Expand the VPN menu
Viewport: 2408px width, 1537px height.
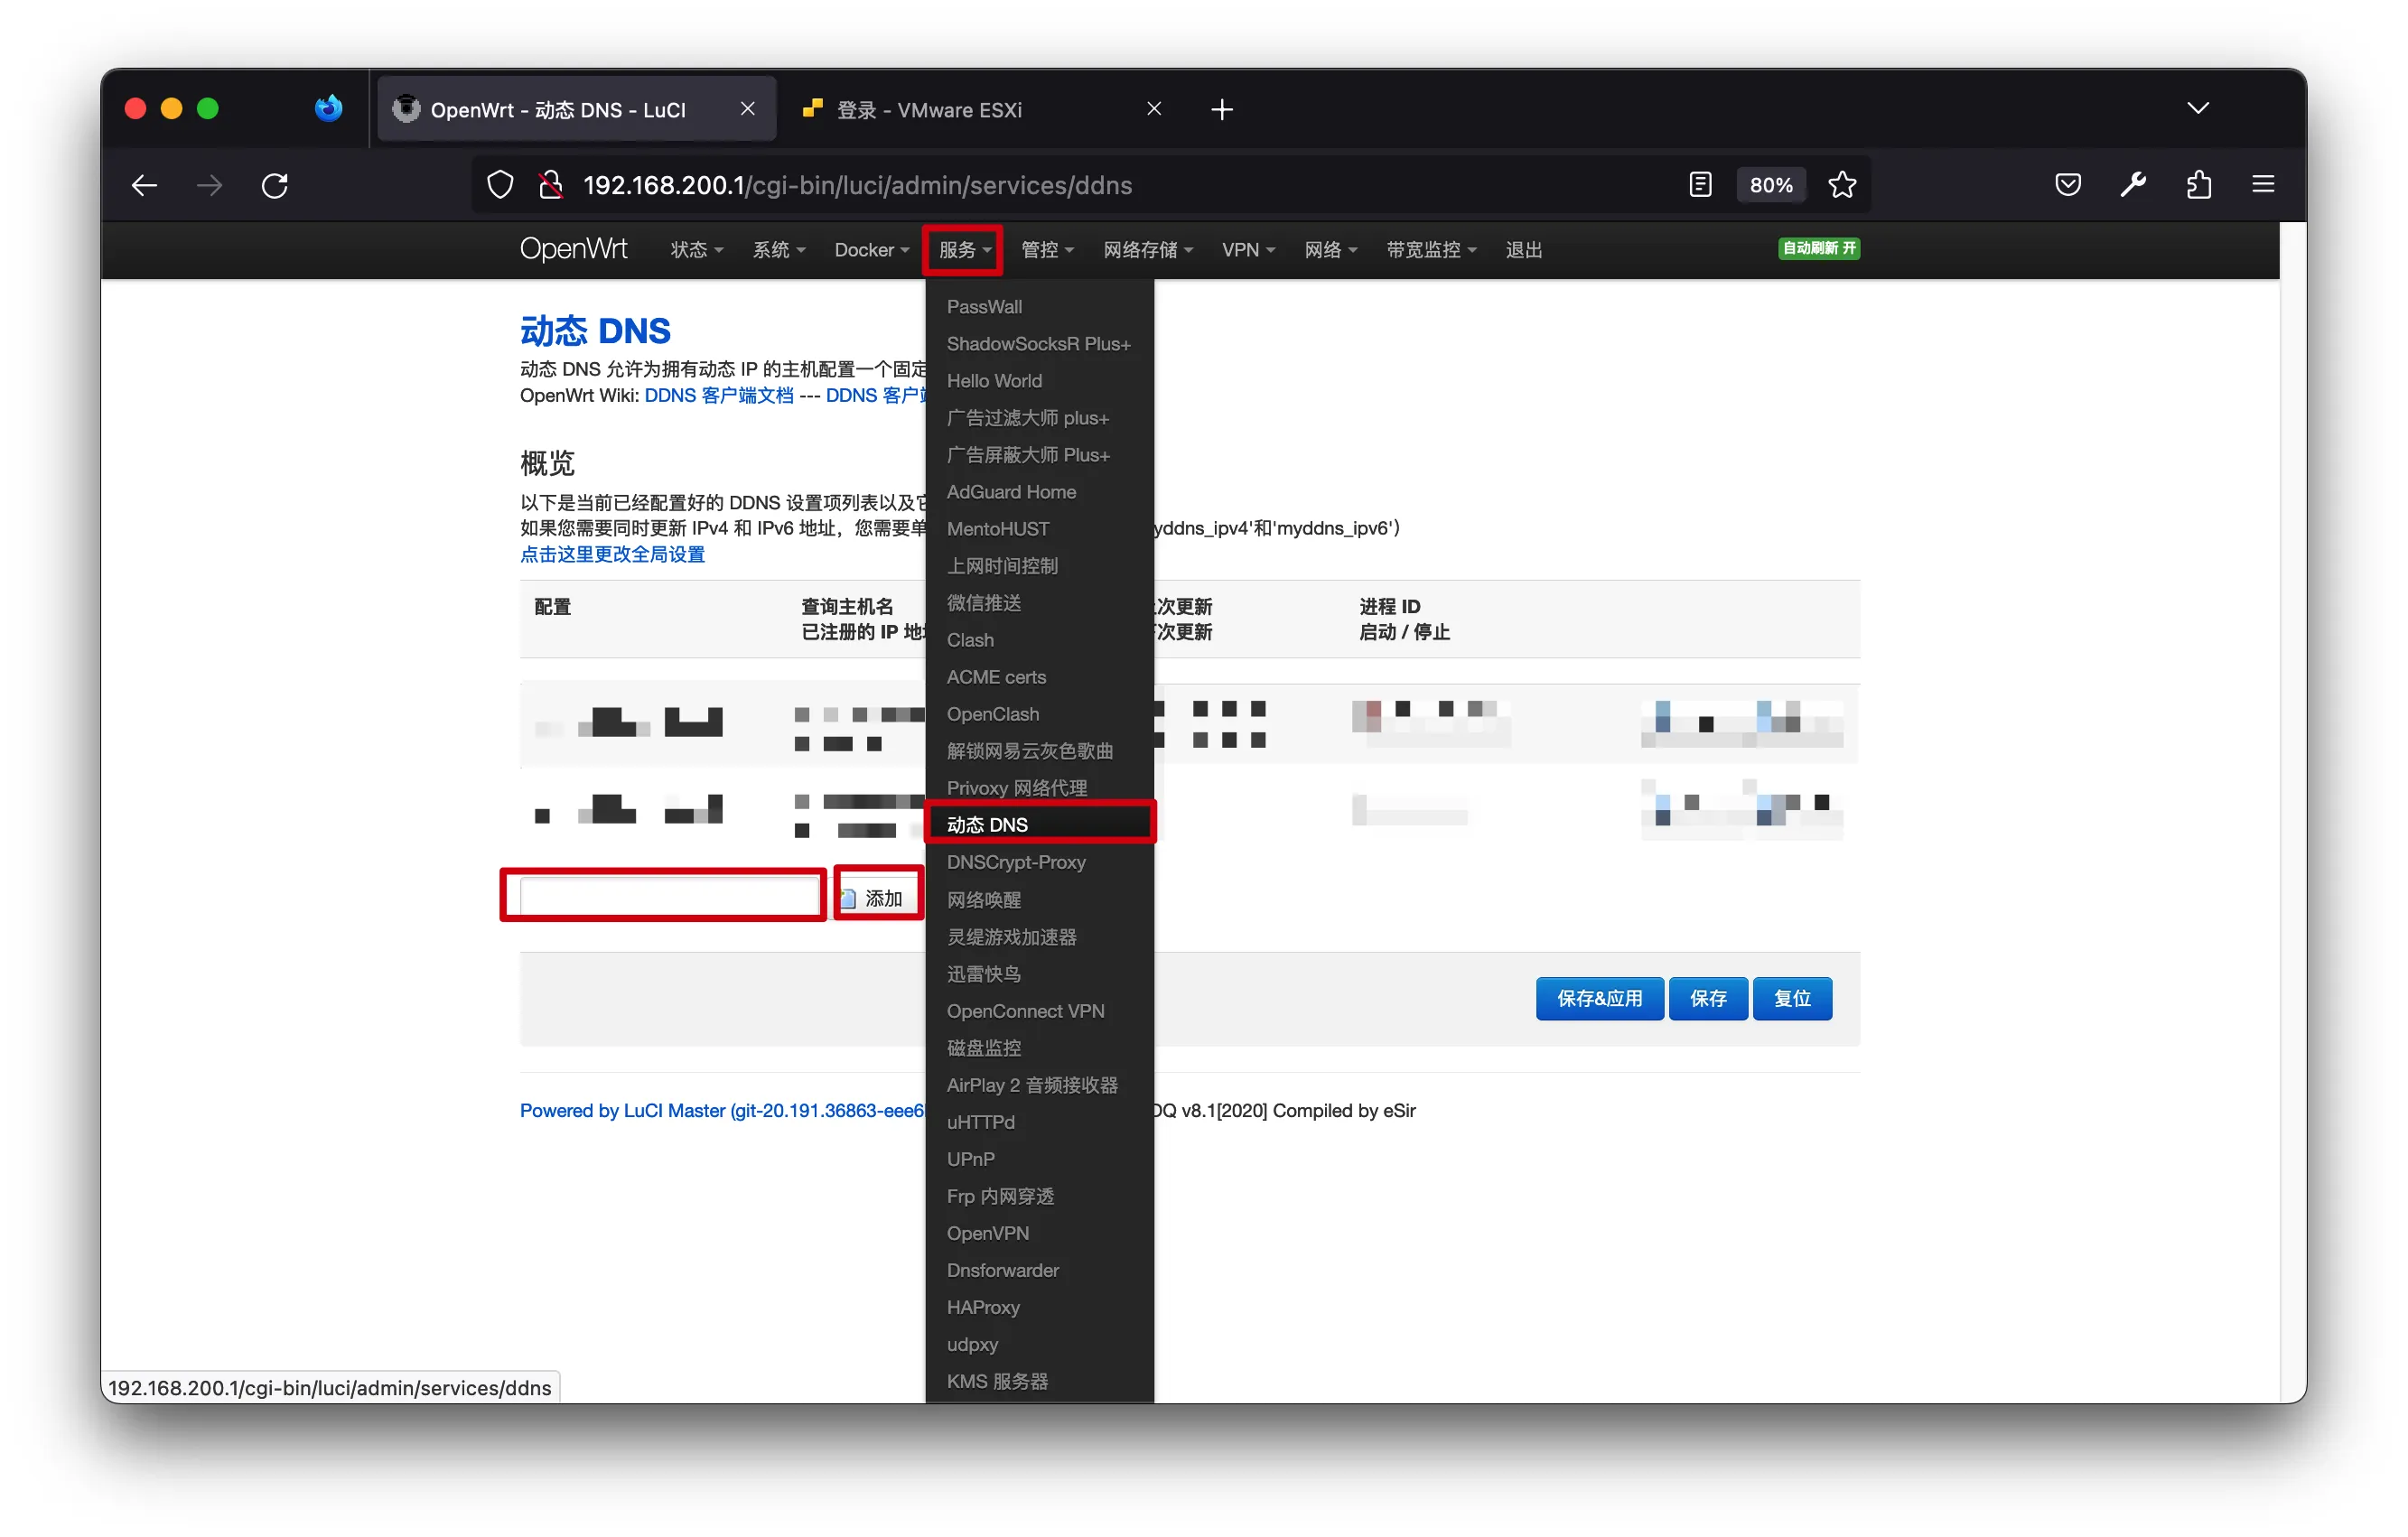click(1248, 250)
